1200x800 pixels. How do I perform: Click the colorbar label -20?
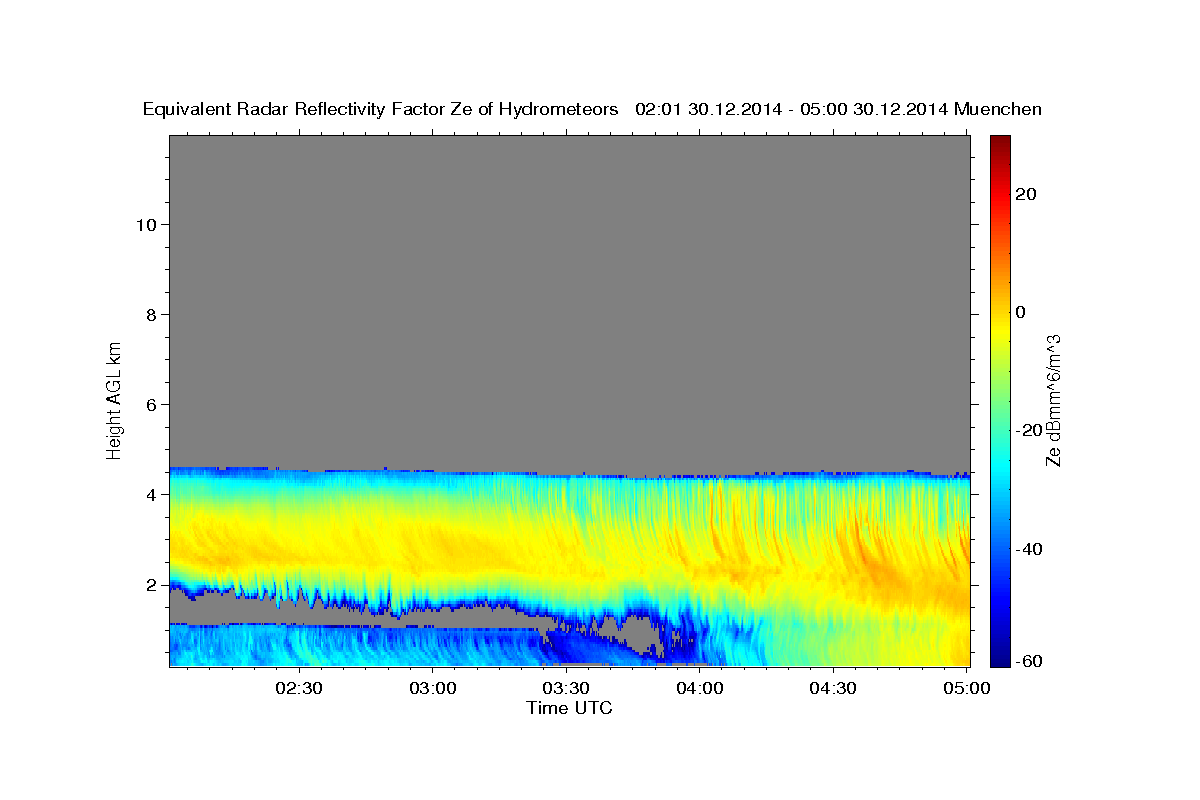point(1028,430)
